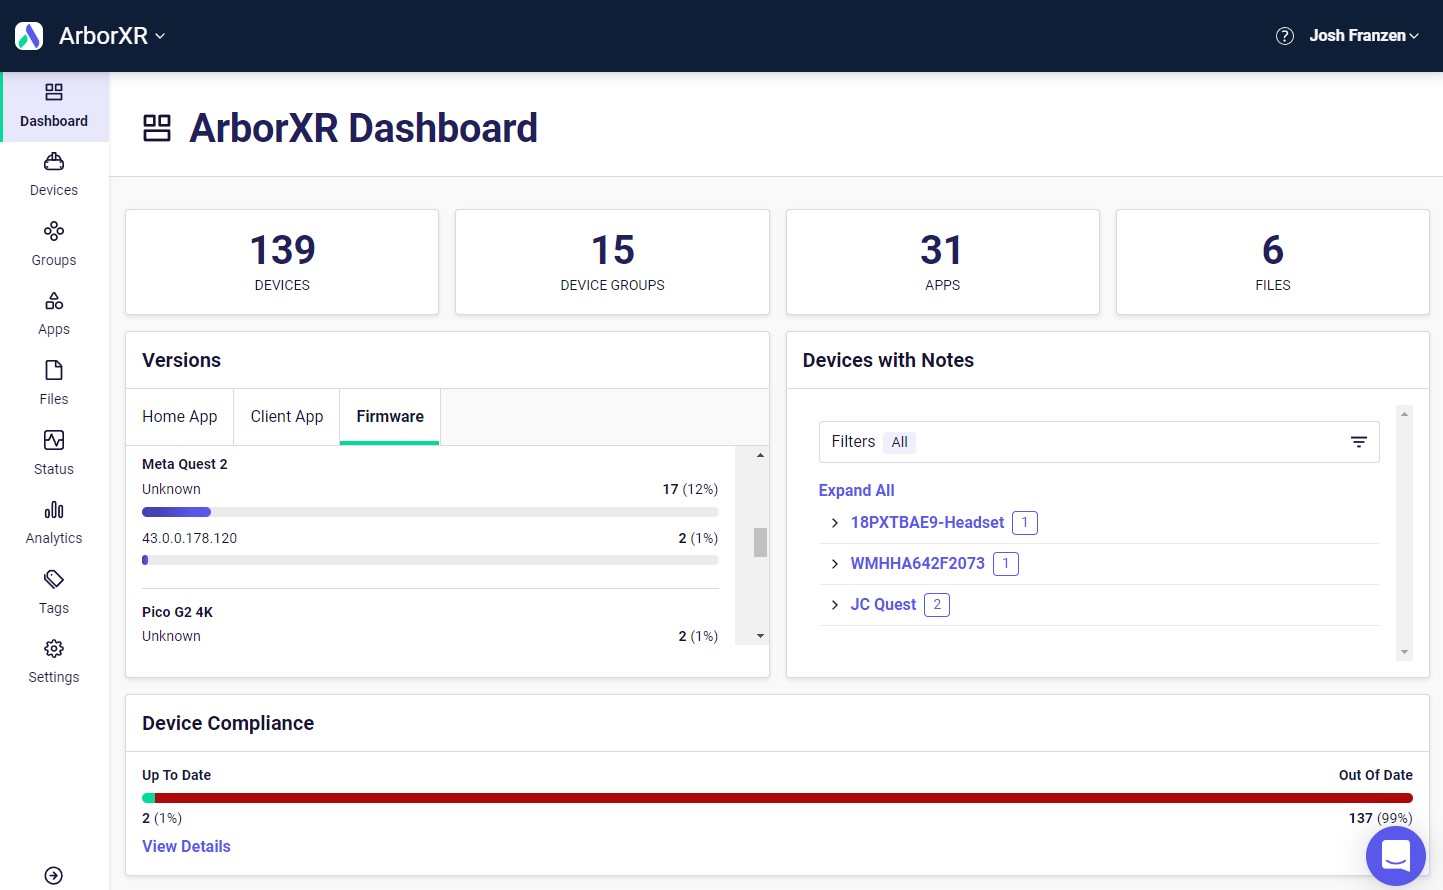1443x890 pixels.
Task: Open the Files document icon in the sidebar
Action: click(54, 370)
